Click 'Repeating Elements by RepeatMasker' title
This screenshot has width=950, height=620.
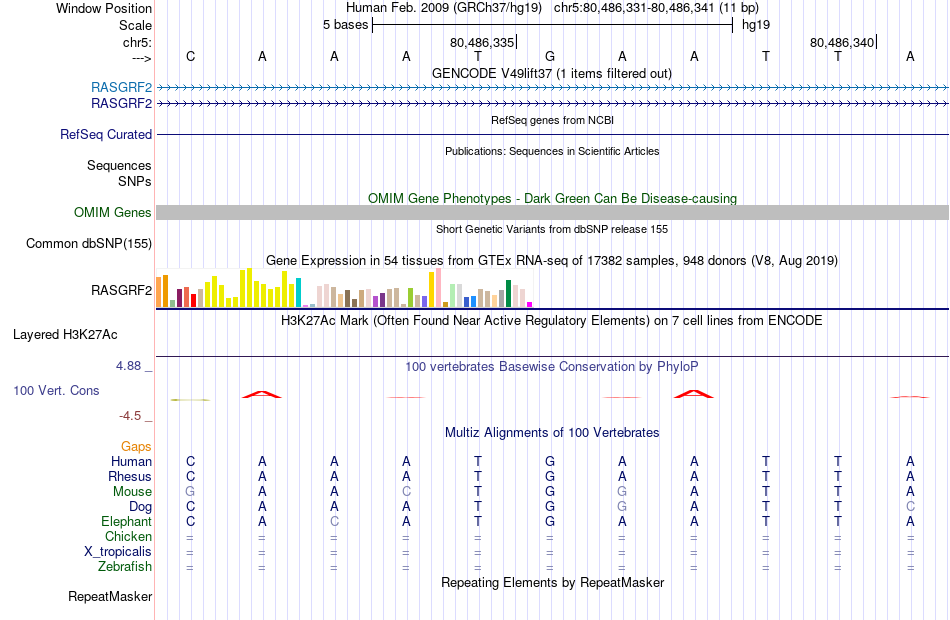tap(553, 583)
